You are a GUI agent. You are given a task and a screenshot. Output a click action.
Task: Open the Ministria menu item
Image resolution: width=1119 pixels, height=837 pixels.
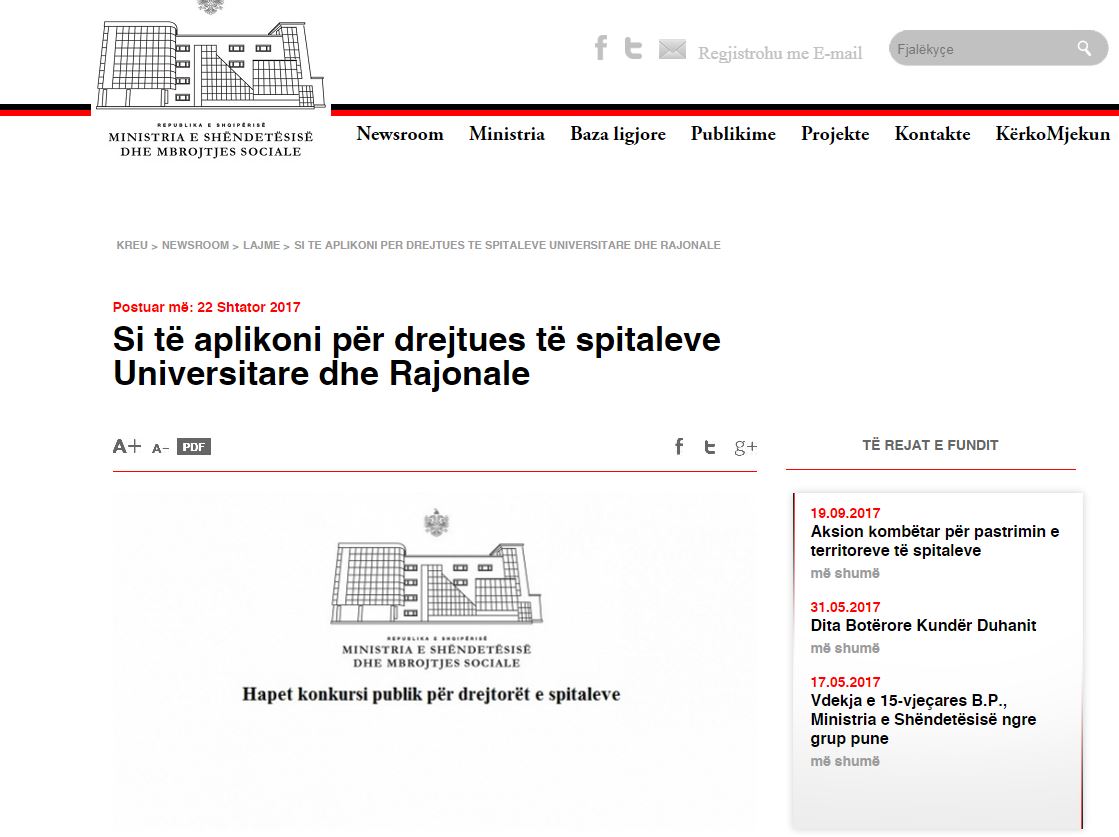(x=506, y=134)
